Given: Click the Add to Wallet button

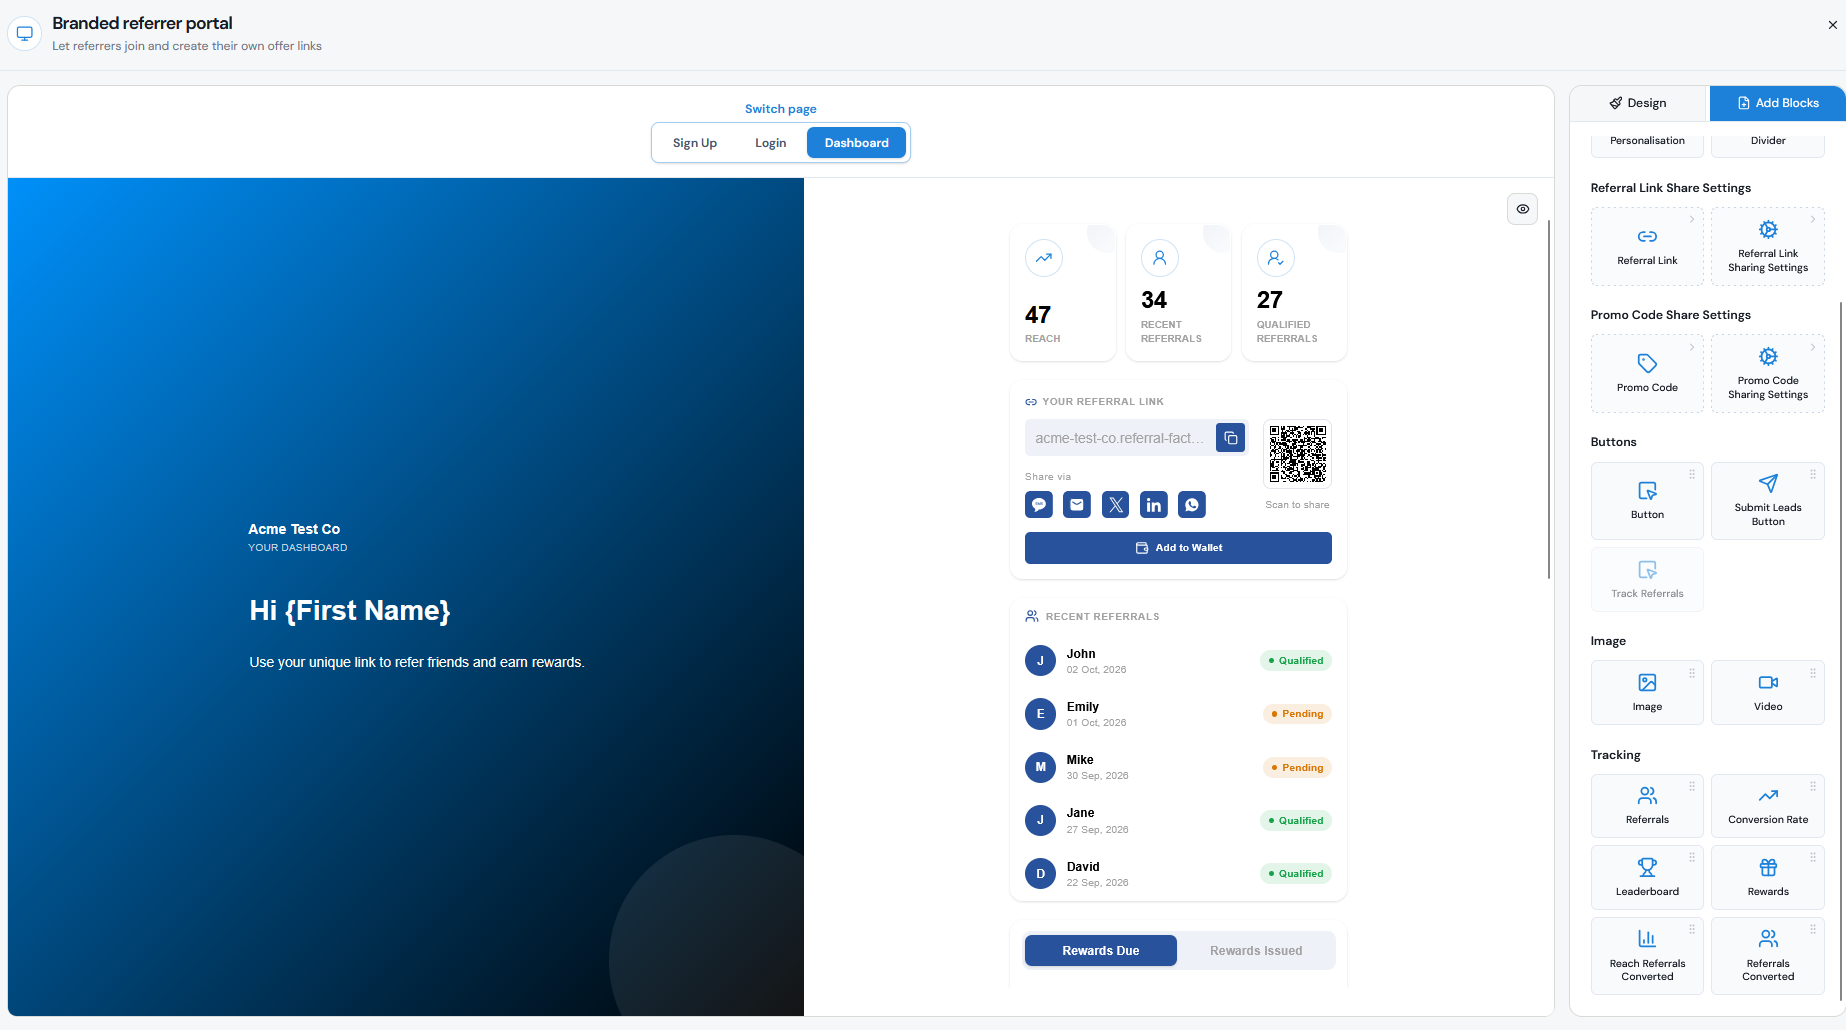Looking at the screenshot, I should [1178, 548].
